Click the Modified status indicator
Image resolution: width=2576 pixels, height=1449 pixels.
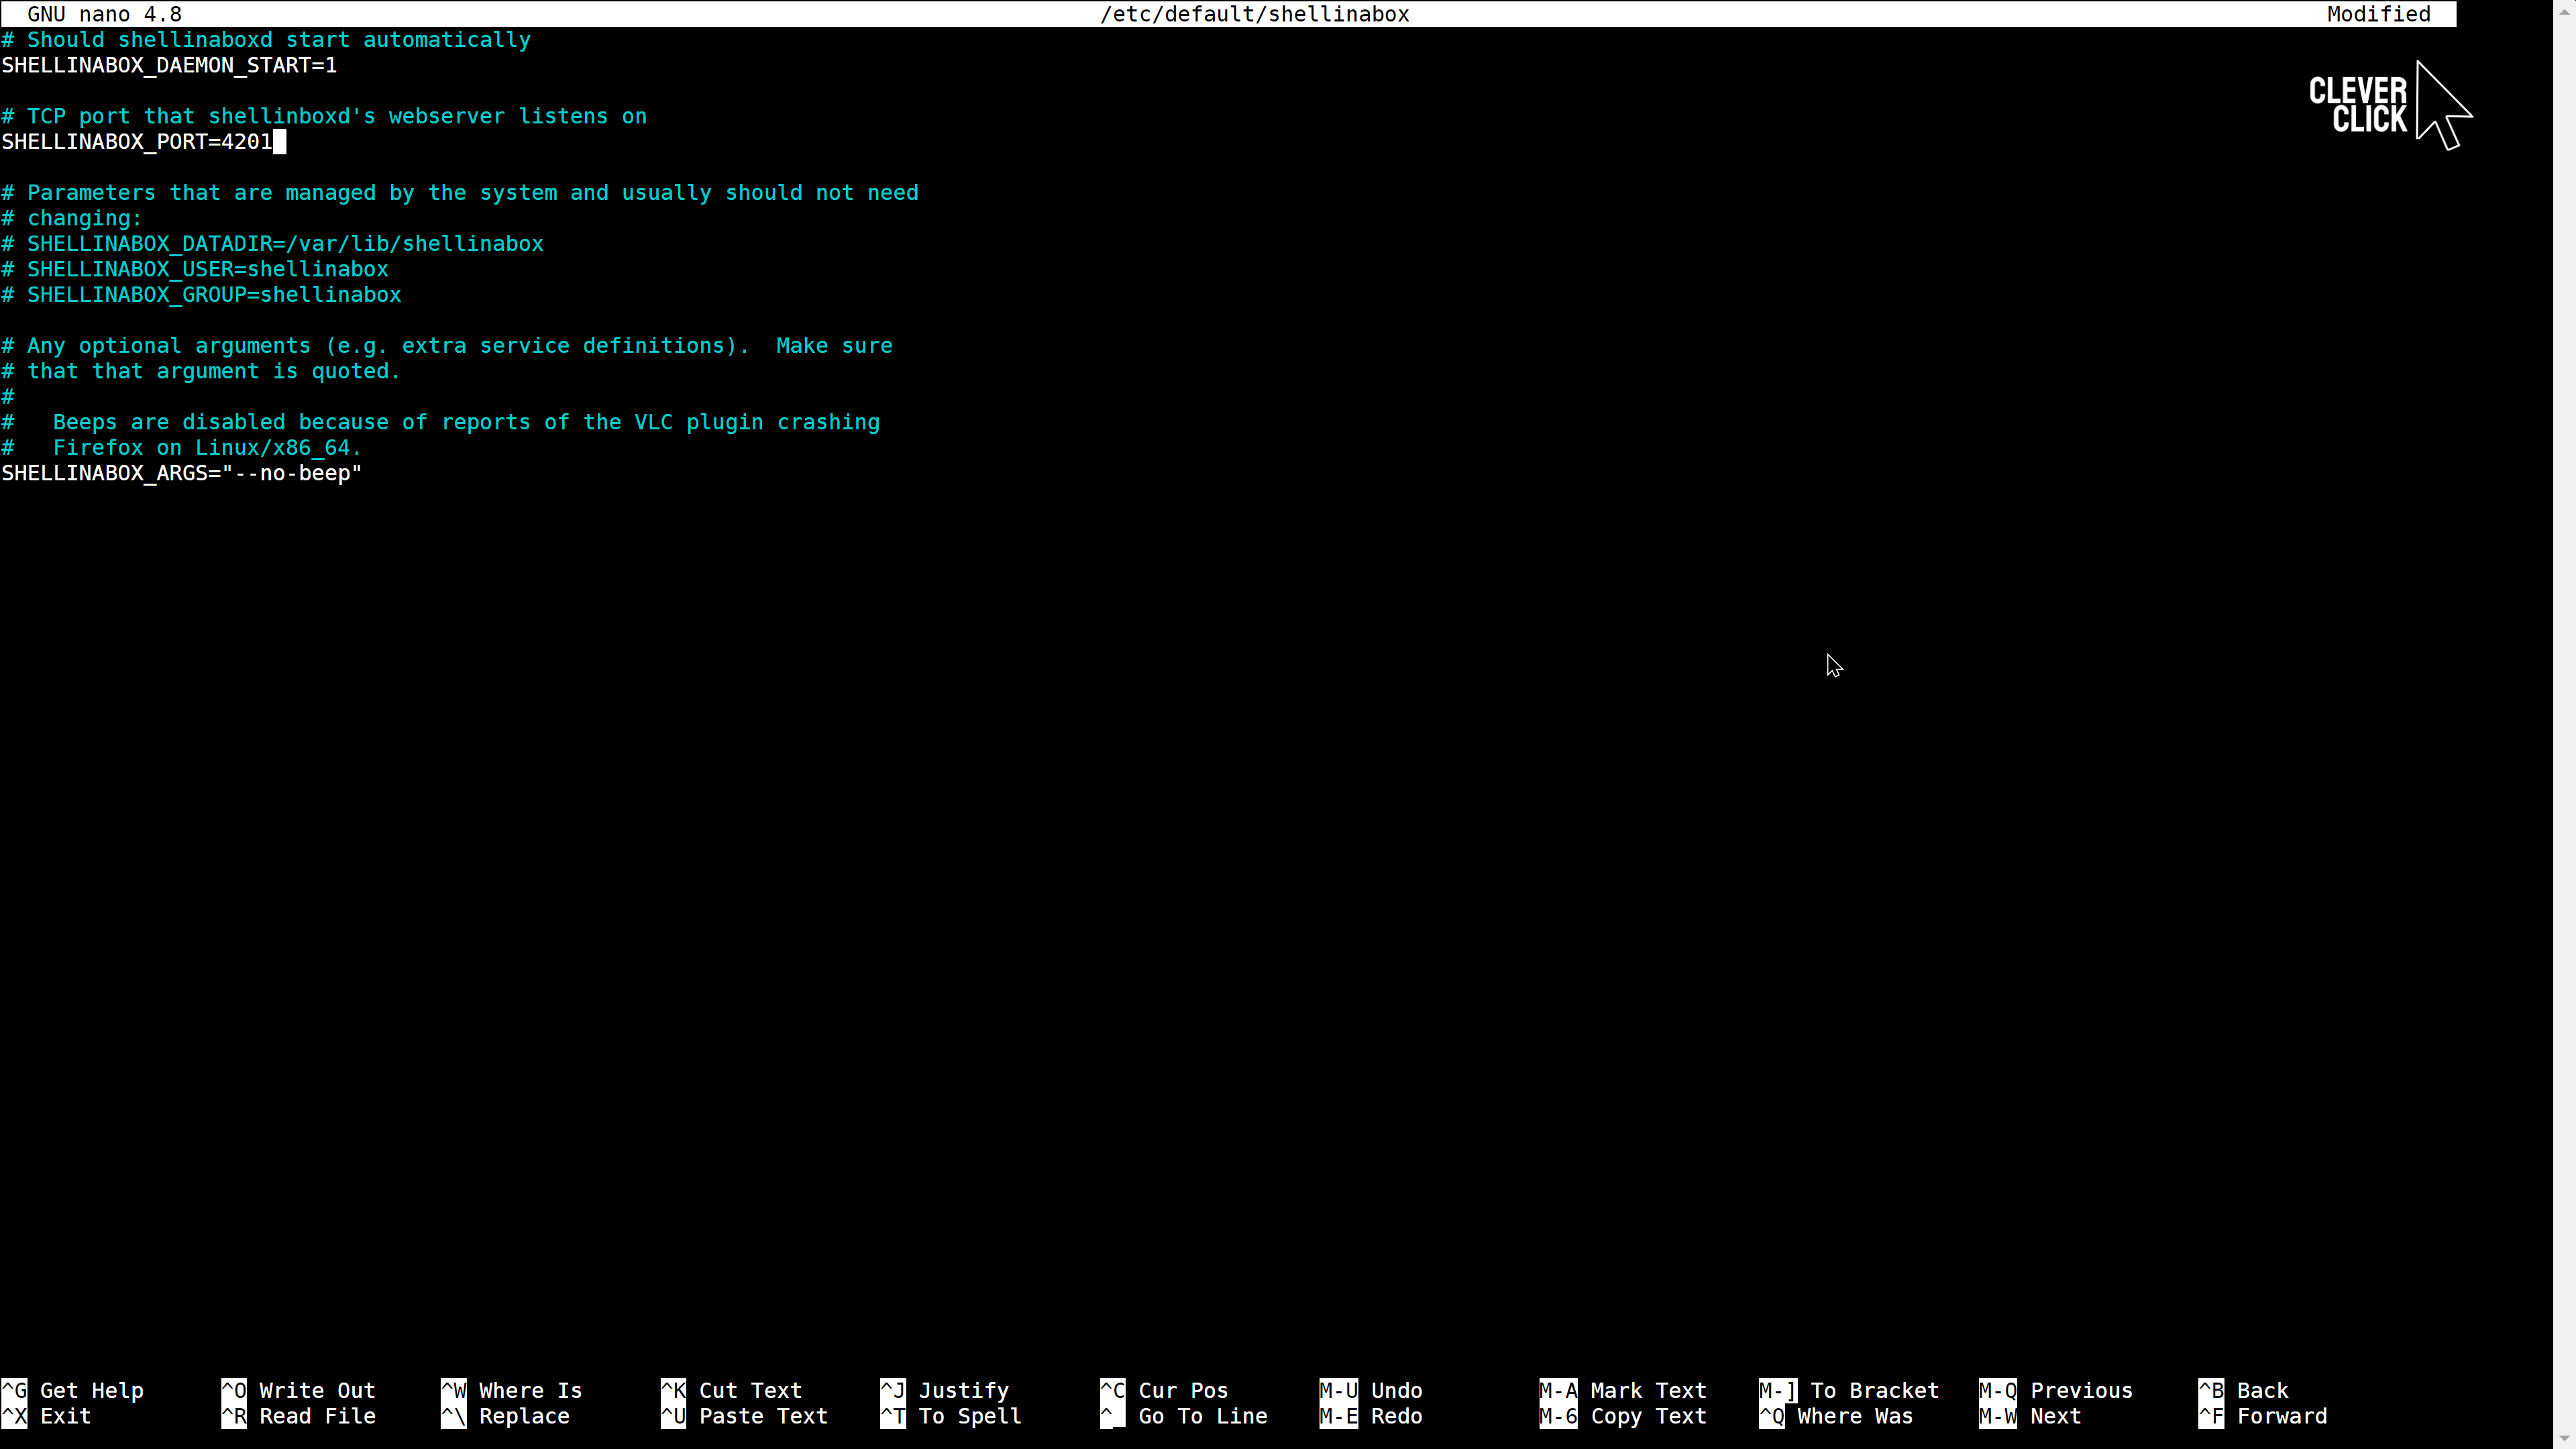coord(2378,14)
